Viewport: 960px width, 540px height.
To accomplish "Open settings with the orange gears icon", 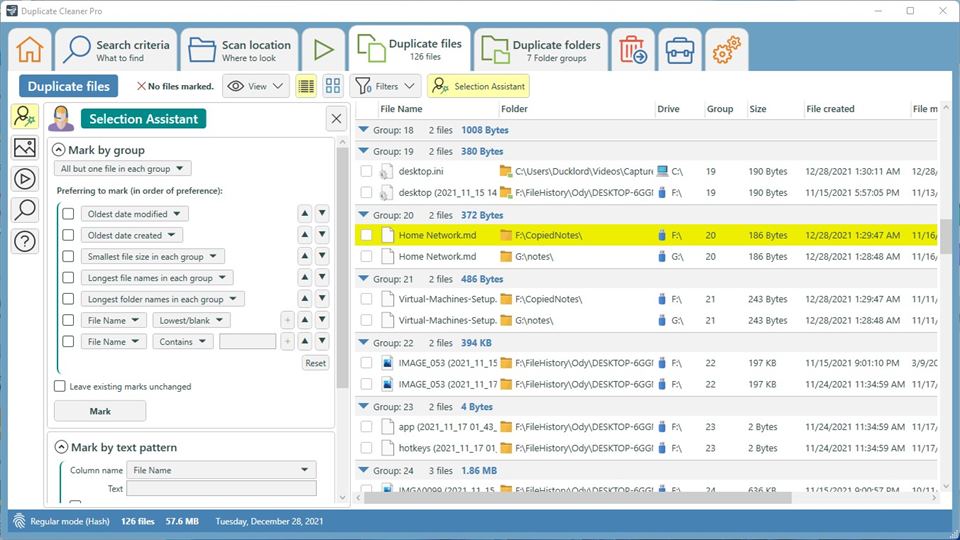I will click(x=726, y=50).
